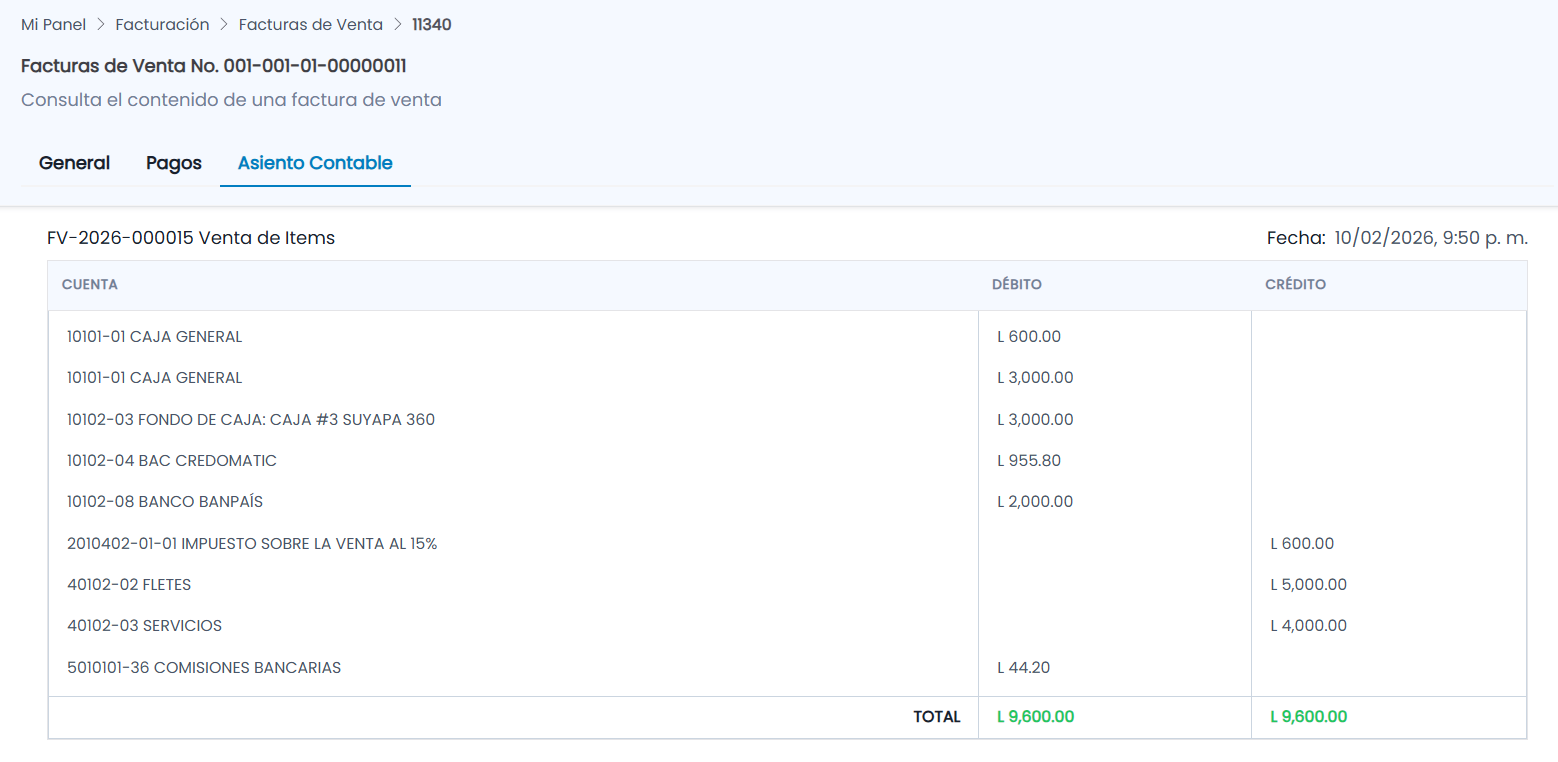Click the DÉBITO column header
This screenshot has height=762, width=1558.
coord(1017,285)
